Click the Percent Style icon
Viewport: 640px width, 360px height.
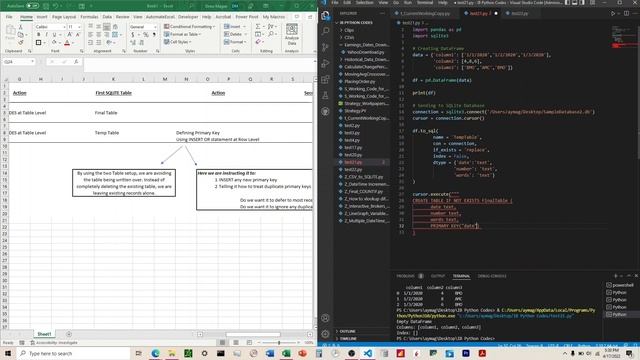[146, 35]
